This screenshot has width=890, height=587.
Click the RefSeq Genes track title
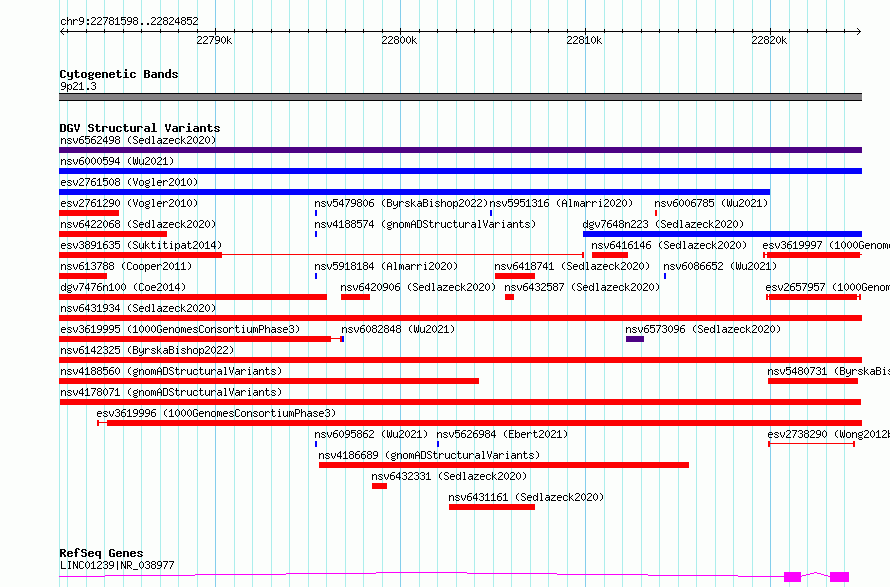pyautogui.click(x=101, y=553)
